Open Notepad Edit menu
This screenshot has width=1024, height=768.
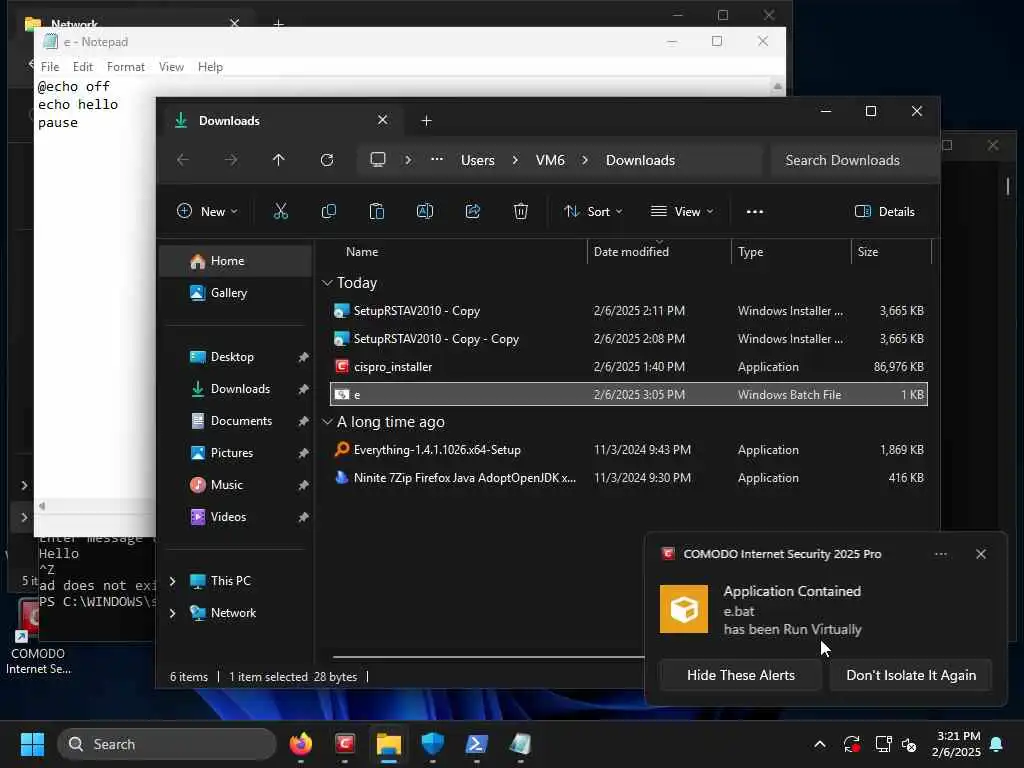(82, 67)
